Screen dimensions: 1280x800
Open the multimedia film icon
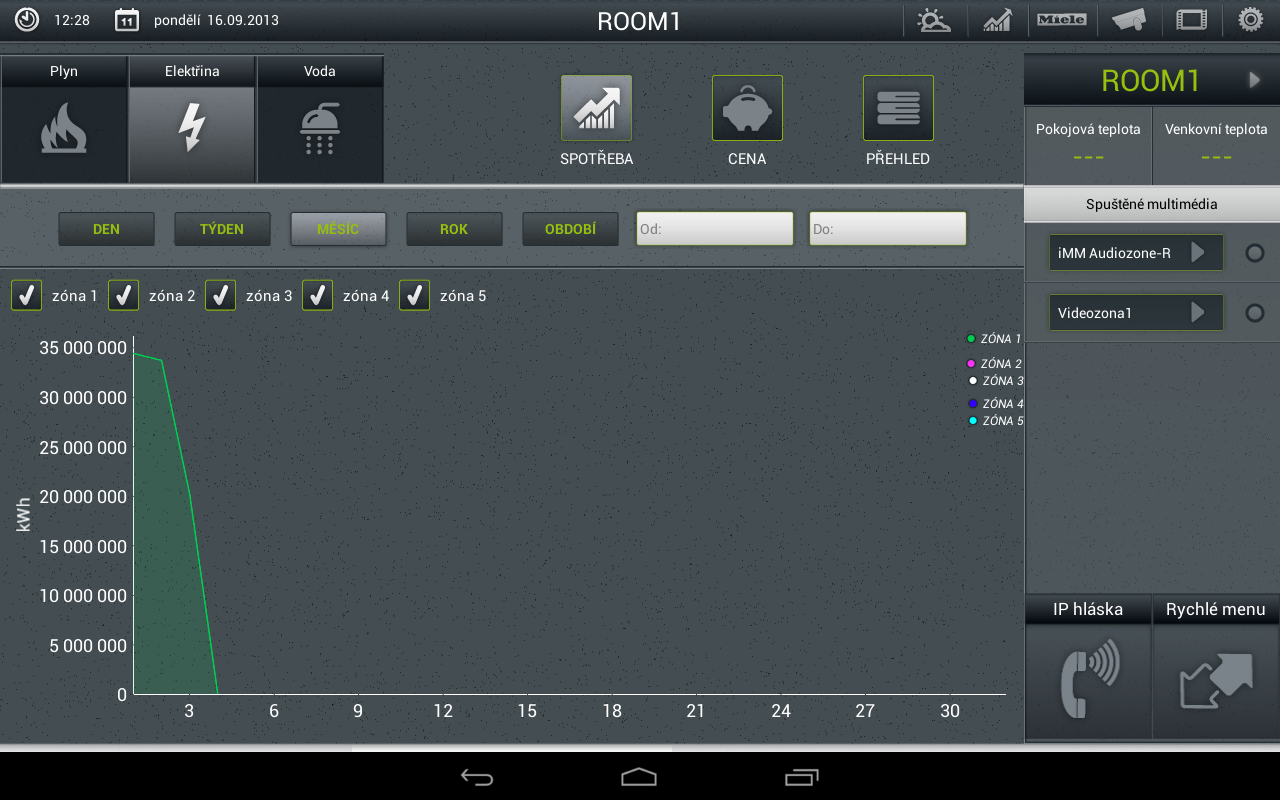(1191, 20)
